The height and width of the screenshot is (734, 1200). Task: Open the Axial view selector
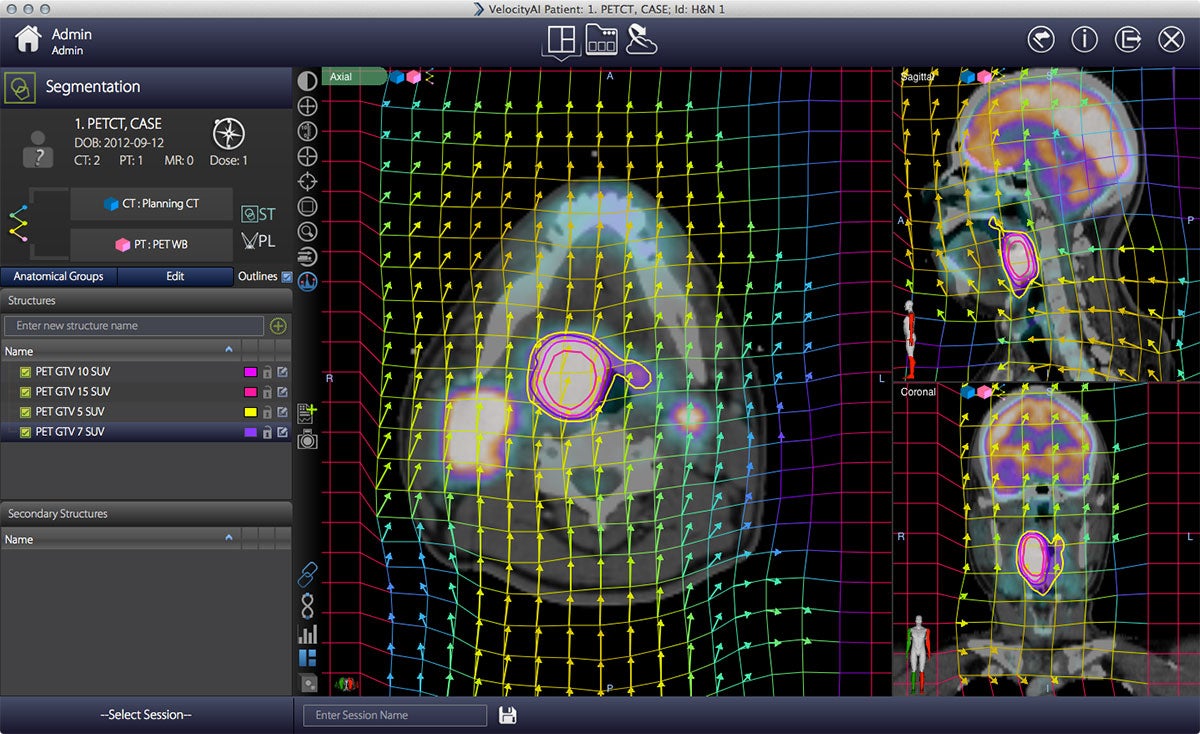tap(354, 77)
